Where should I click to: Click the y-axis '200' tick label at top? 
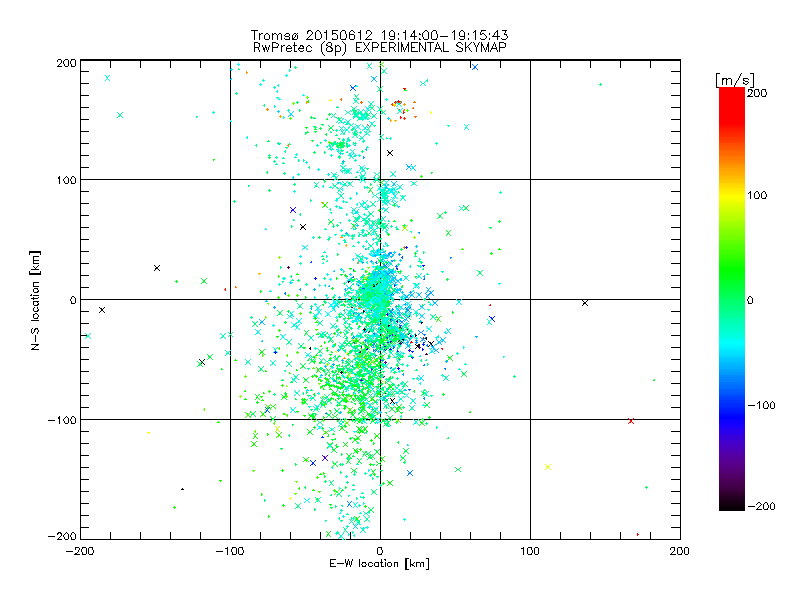[66, 63]
